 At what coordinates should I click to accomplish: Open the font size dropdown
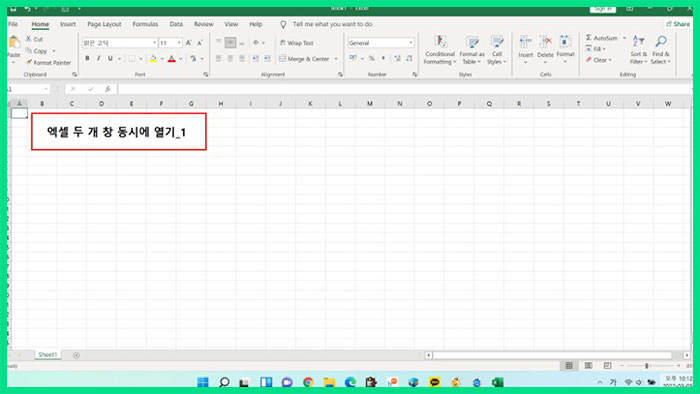point(179,43)
